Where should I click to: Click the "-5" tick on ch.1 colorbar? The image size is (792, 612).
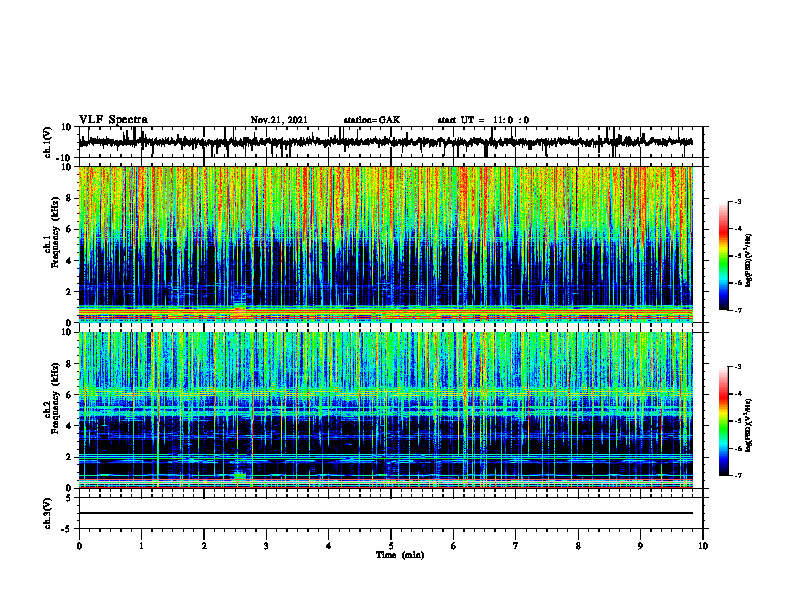click(x=738, y=256)
